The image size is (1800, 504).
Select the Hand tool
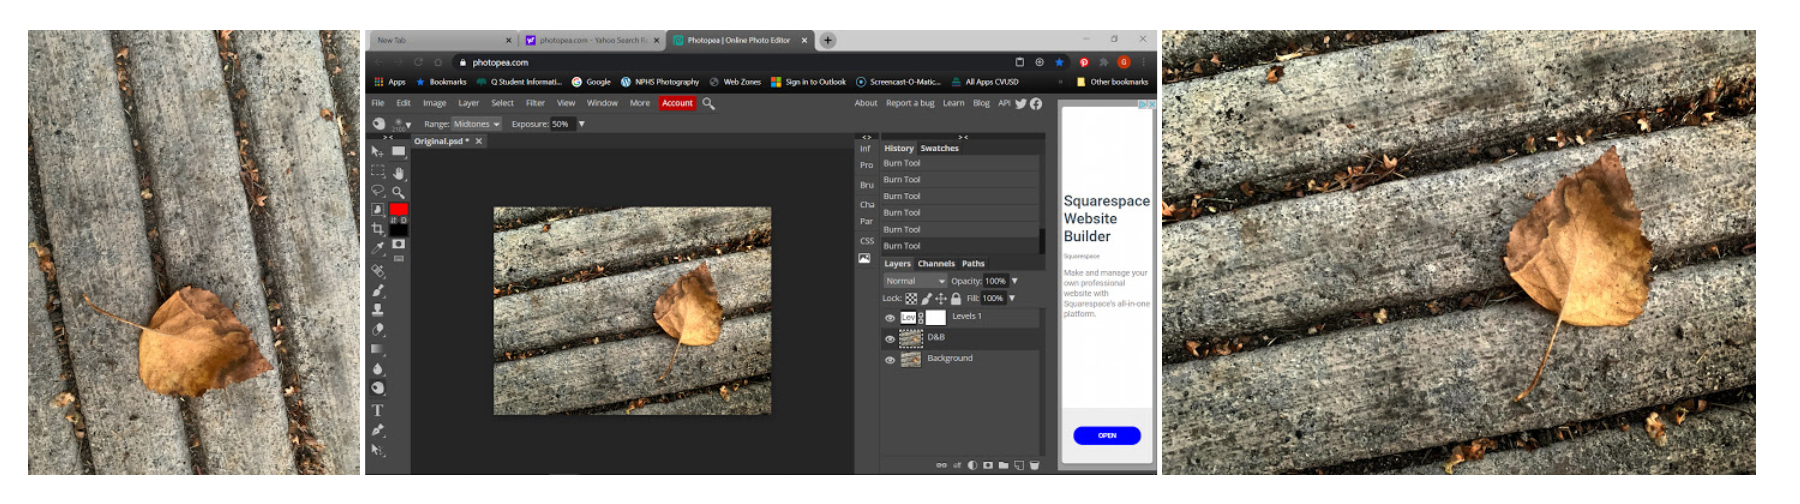tap(398, 172)
